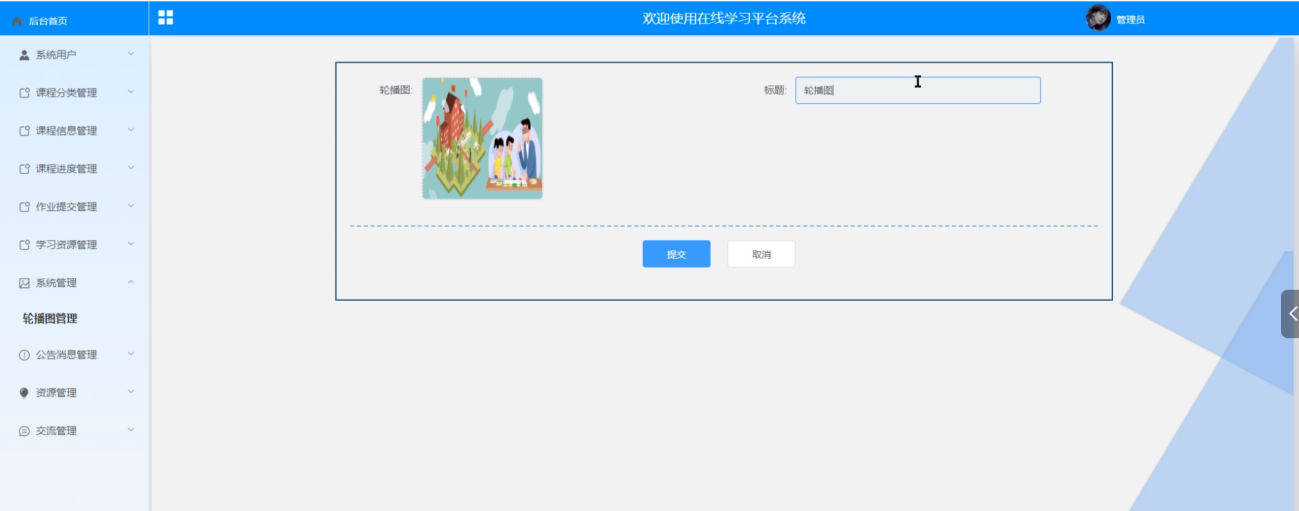Expand the 课程进度管理 chevron

(131, 168)
